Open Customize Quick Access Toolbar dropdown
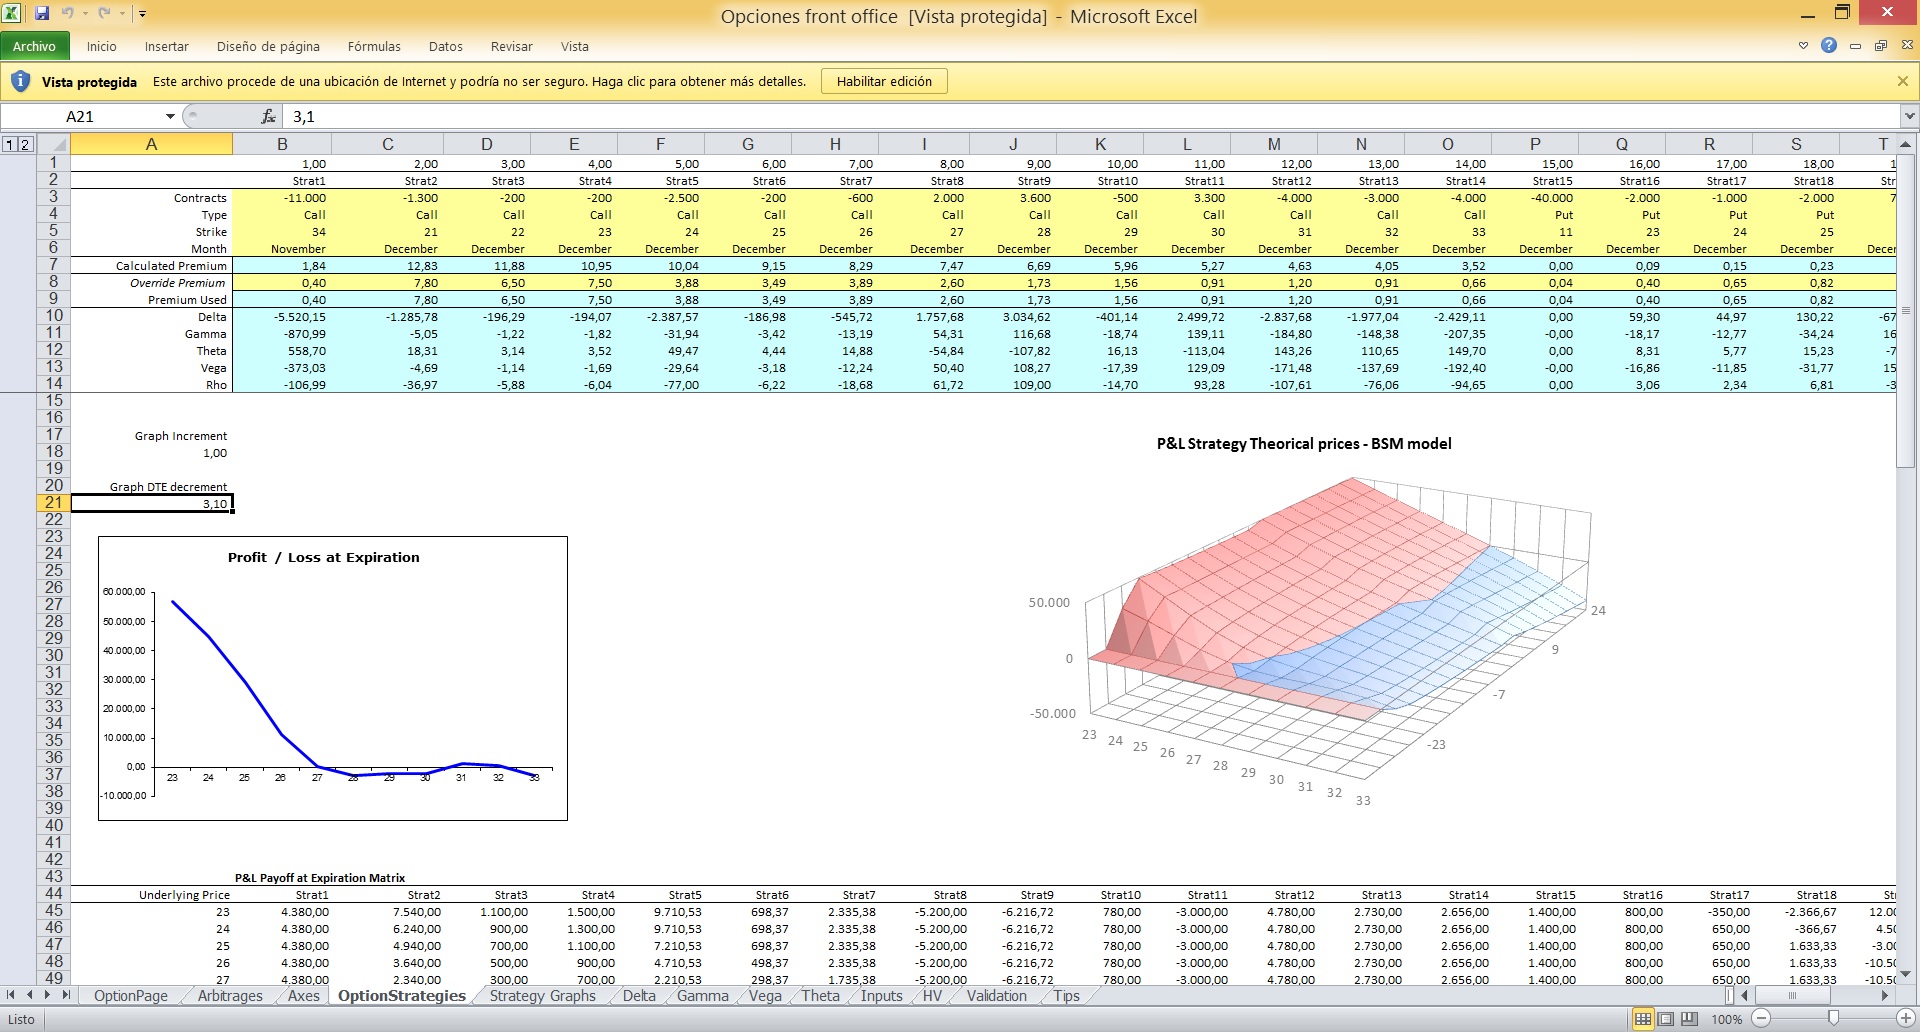Image resolution: width=1920 pixels, height=1032 pixels. click(143, 14)
